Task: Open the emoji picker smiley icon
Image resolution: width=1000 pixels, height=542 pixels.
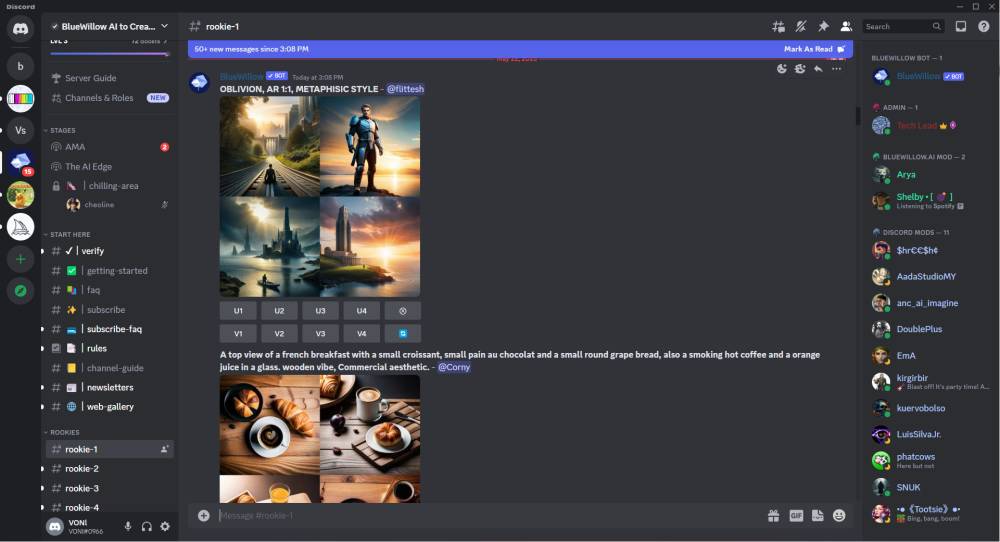Action: point(839,515)
